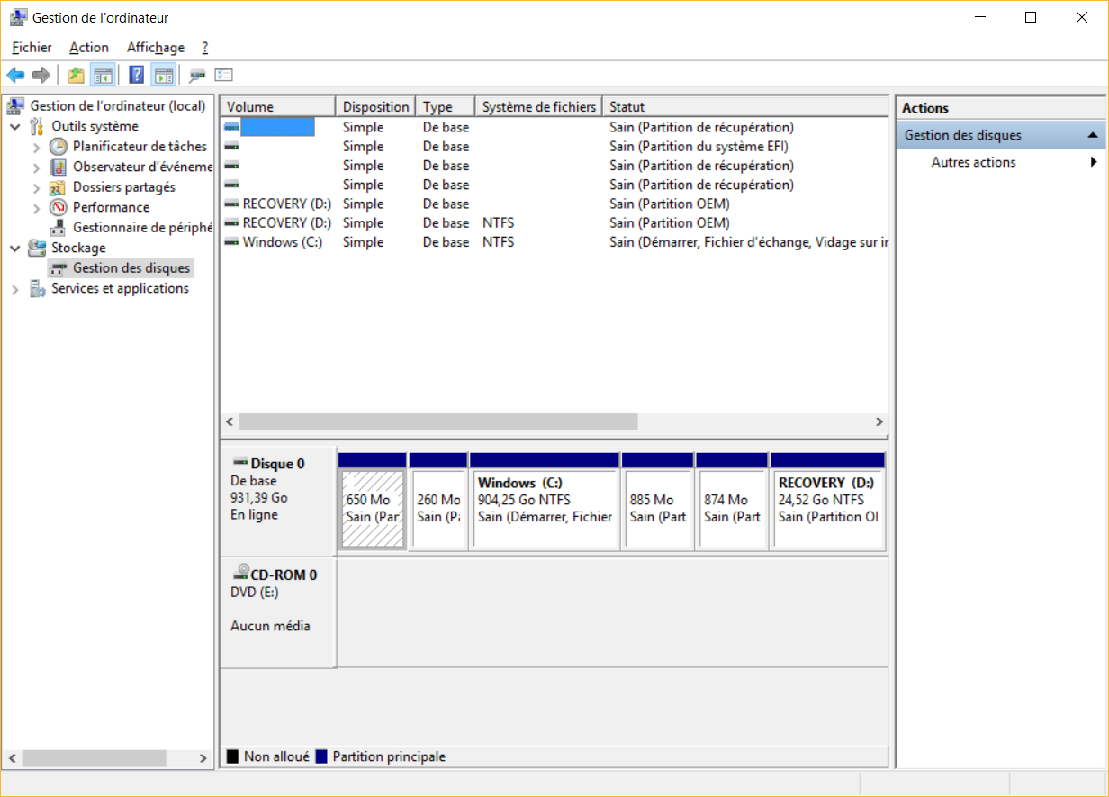Click the Non alloué black legend swatch
The height and width of the screenshot is (797, 1109).
(x=233, y=757)
